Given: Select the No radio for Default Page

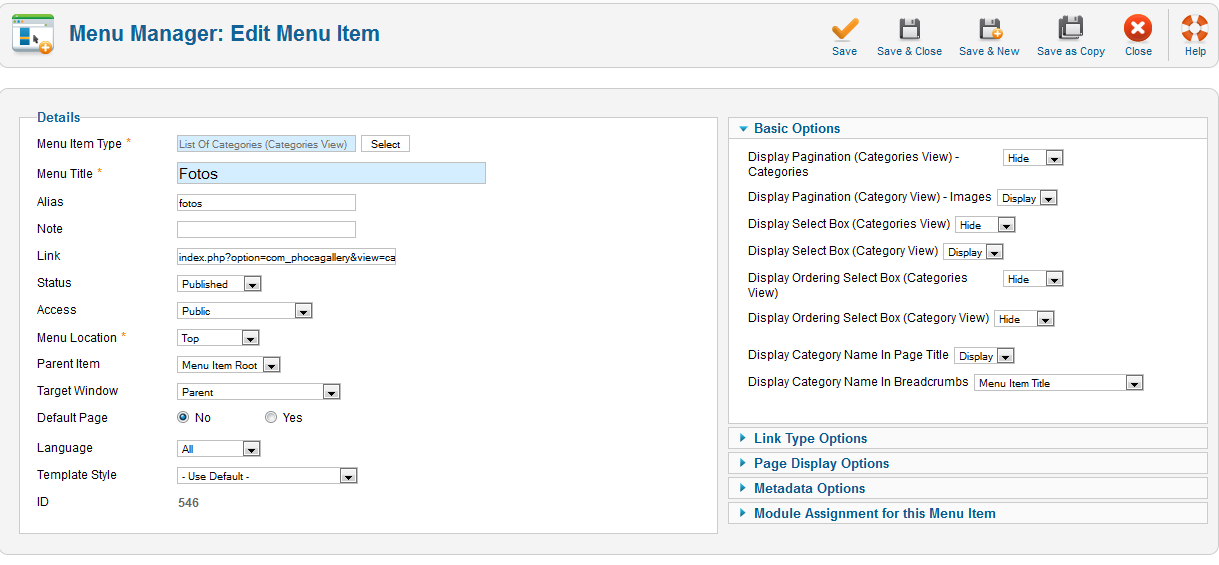Looking at the screenshot, I should coord(183,418).
